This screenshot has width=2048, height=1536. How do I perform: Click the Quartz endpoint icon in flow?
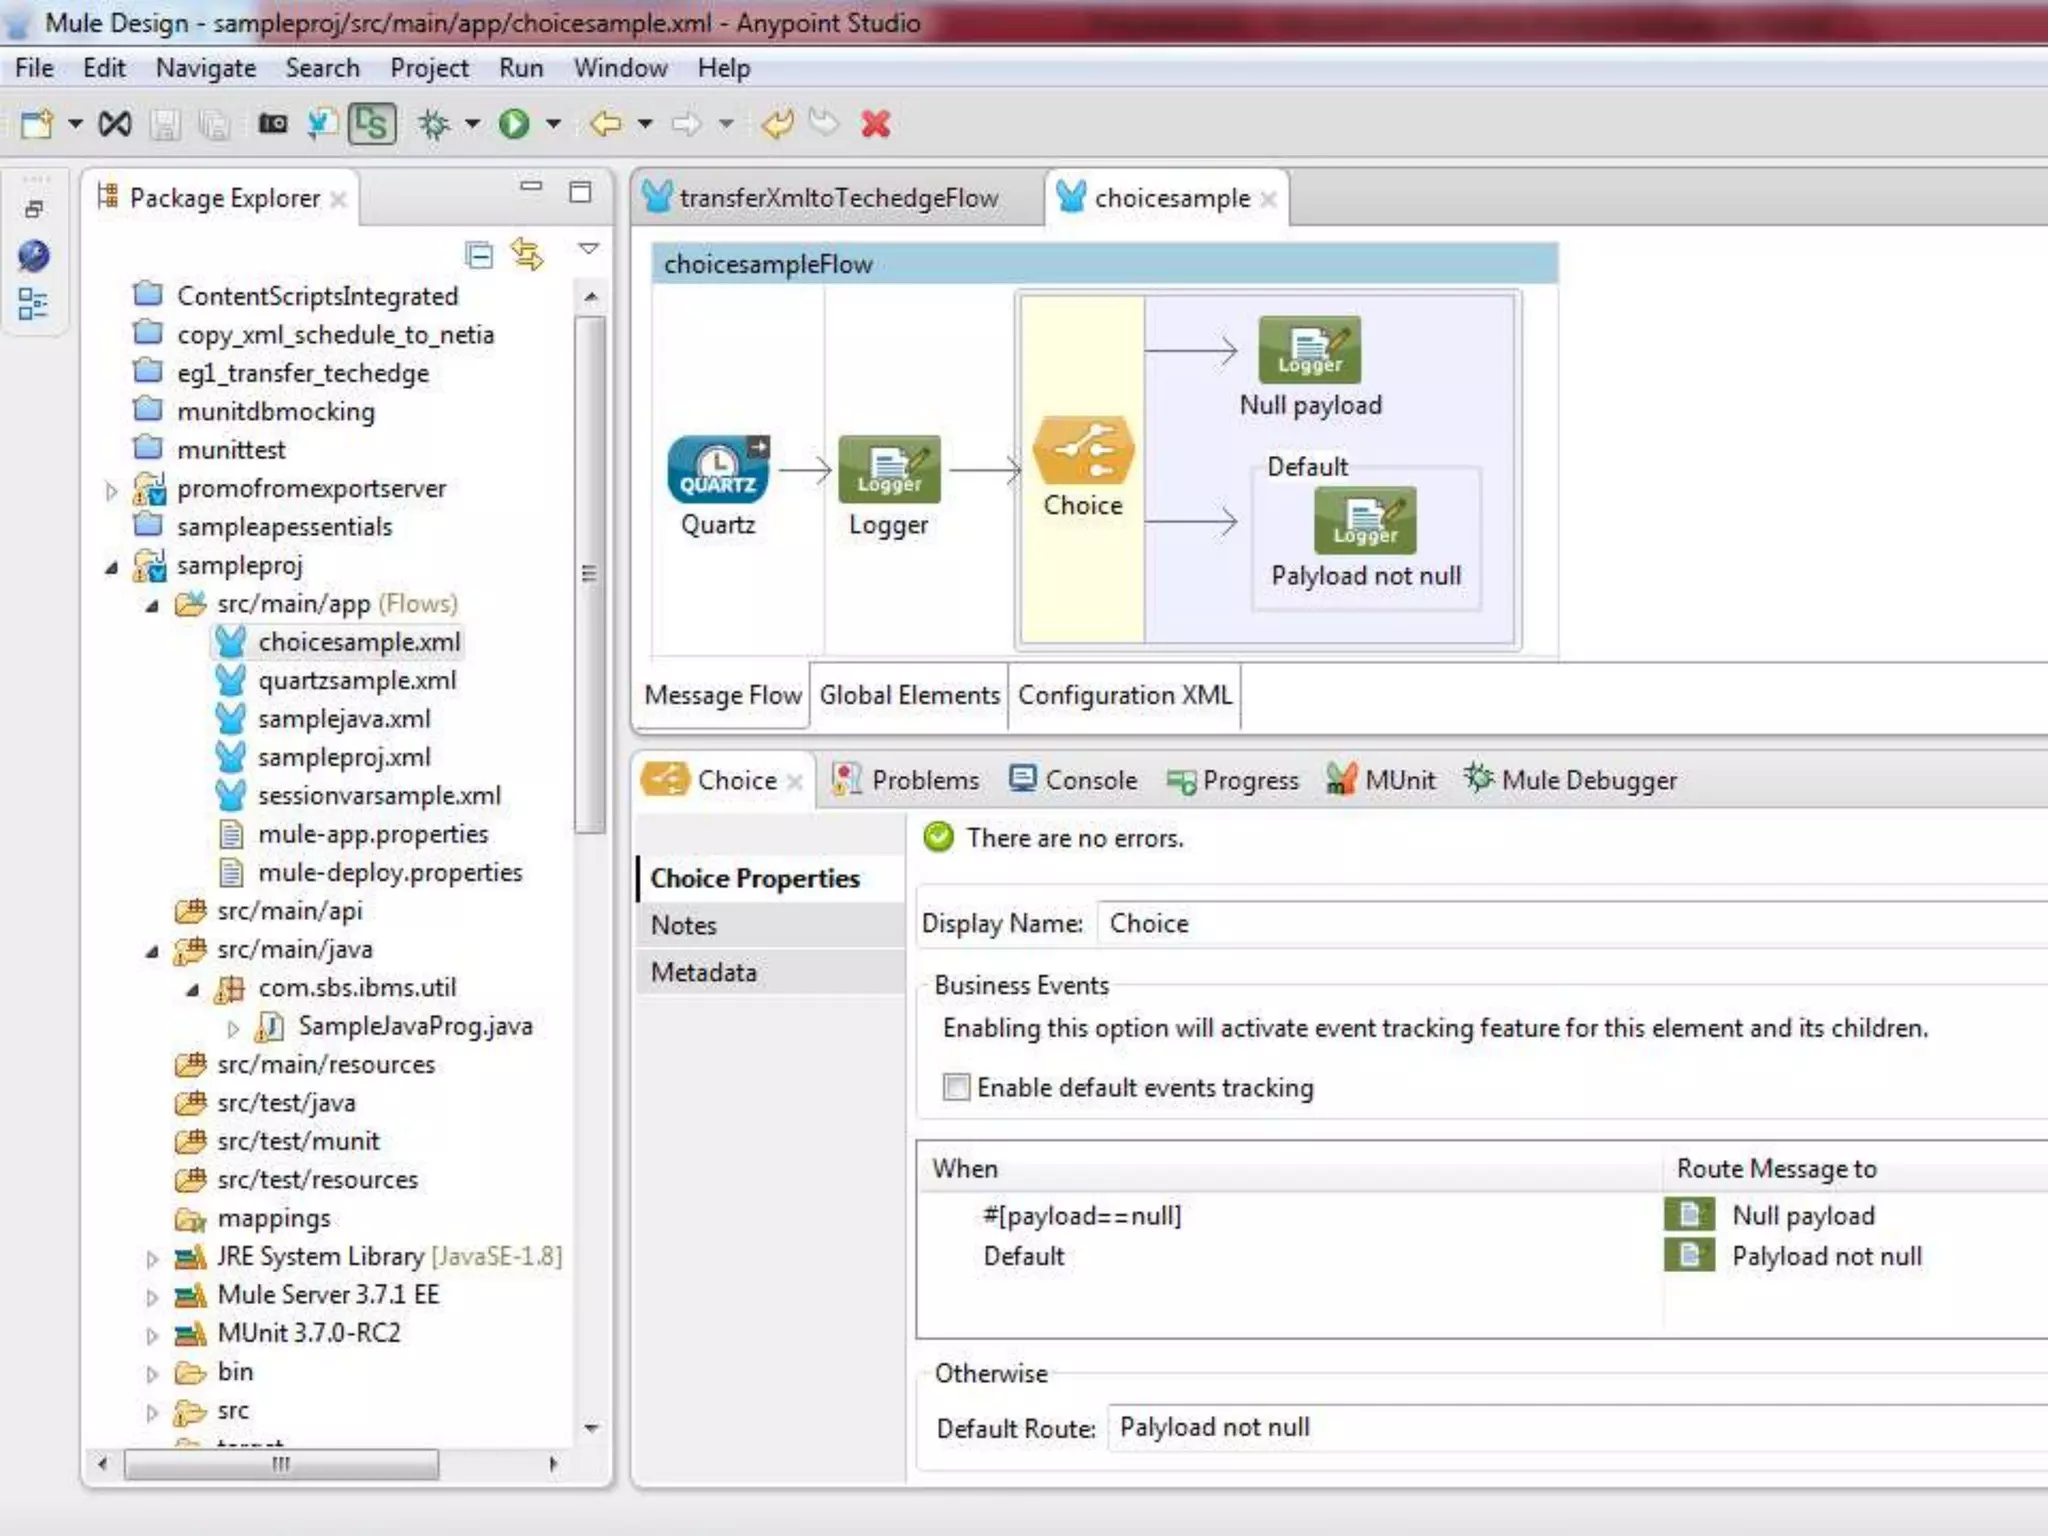click(x=718, y=469)
